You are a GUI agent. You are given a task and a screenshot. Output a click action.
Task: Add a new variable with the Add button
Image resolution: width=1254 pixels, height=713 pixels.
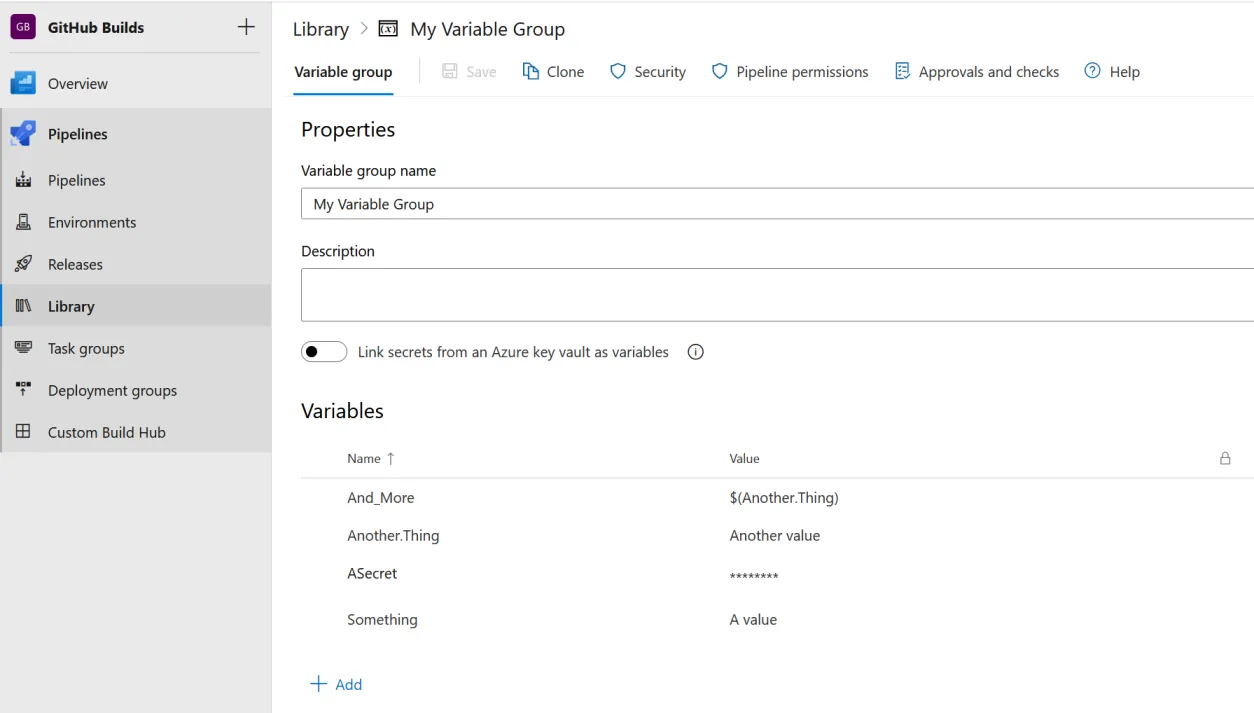(x=338, y=684)
